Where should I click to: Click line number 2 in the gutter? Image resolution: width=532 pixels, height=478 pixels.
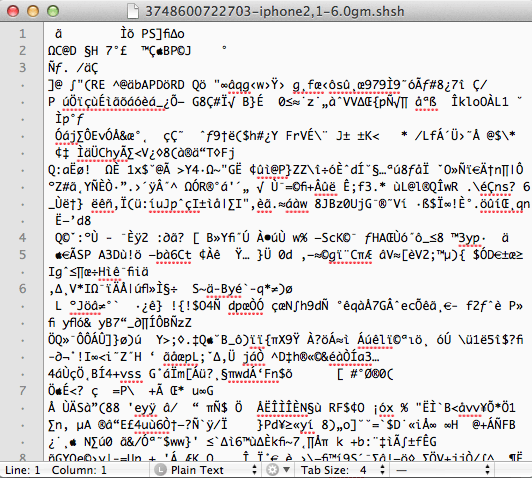point(22,51)
